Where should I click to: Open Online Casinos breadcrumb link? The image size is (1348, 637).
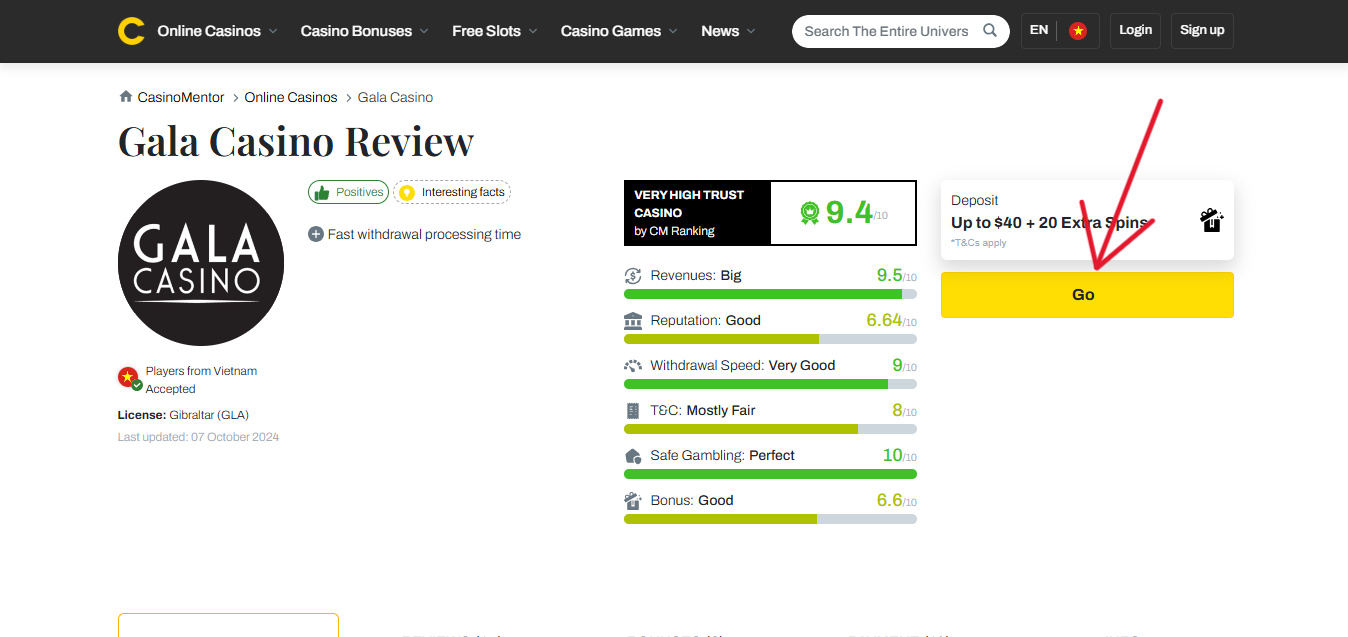point(291,97)
